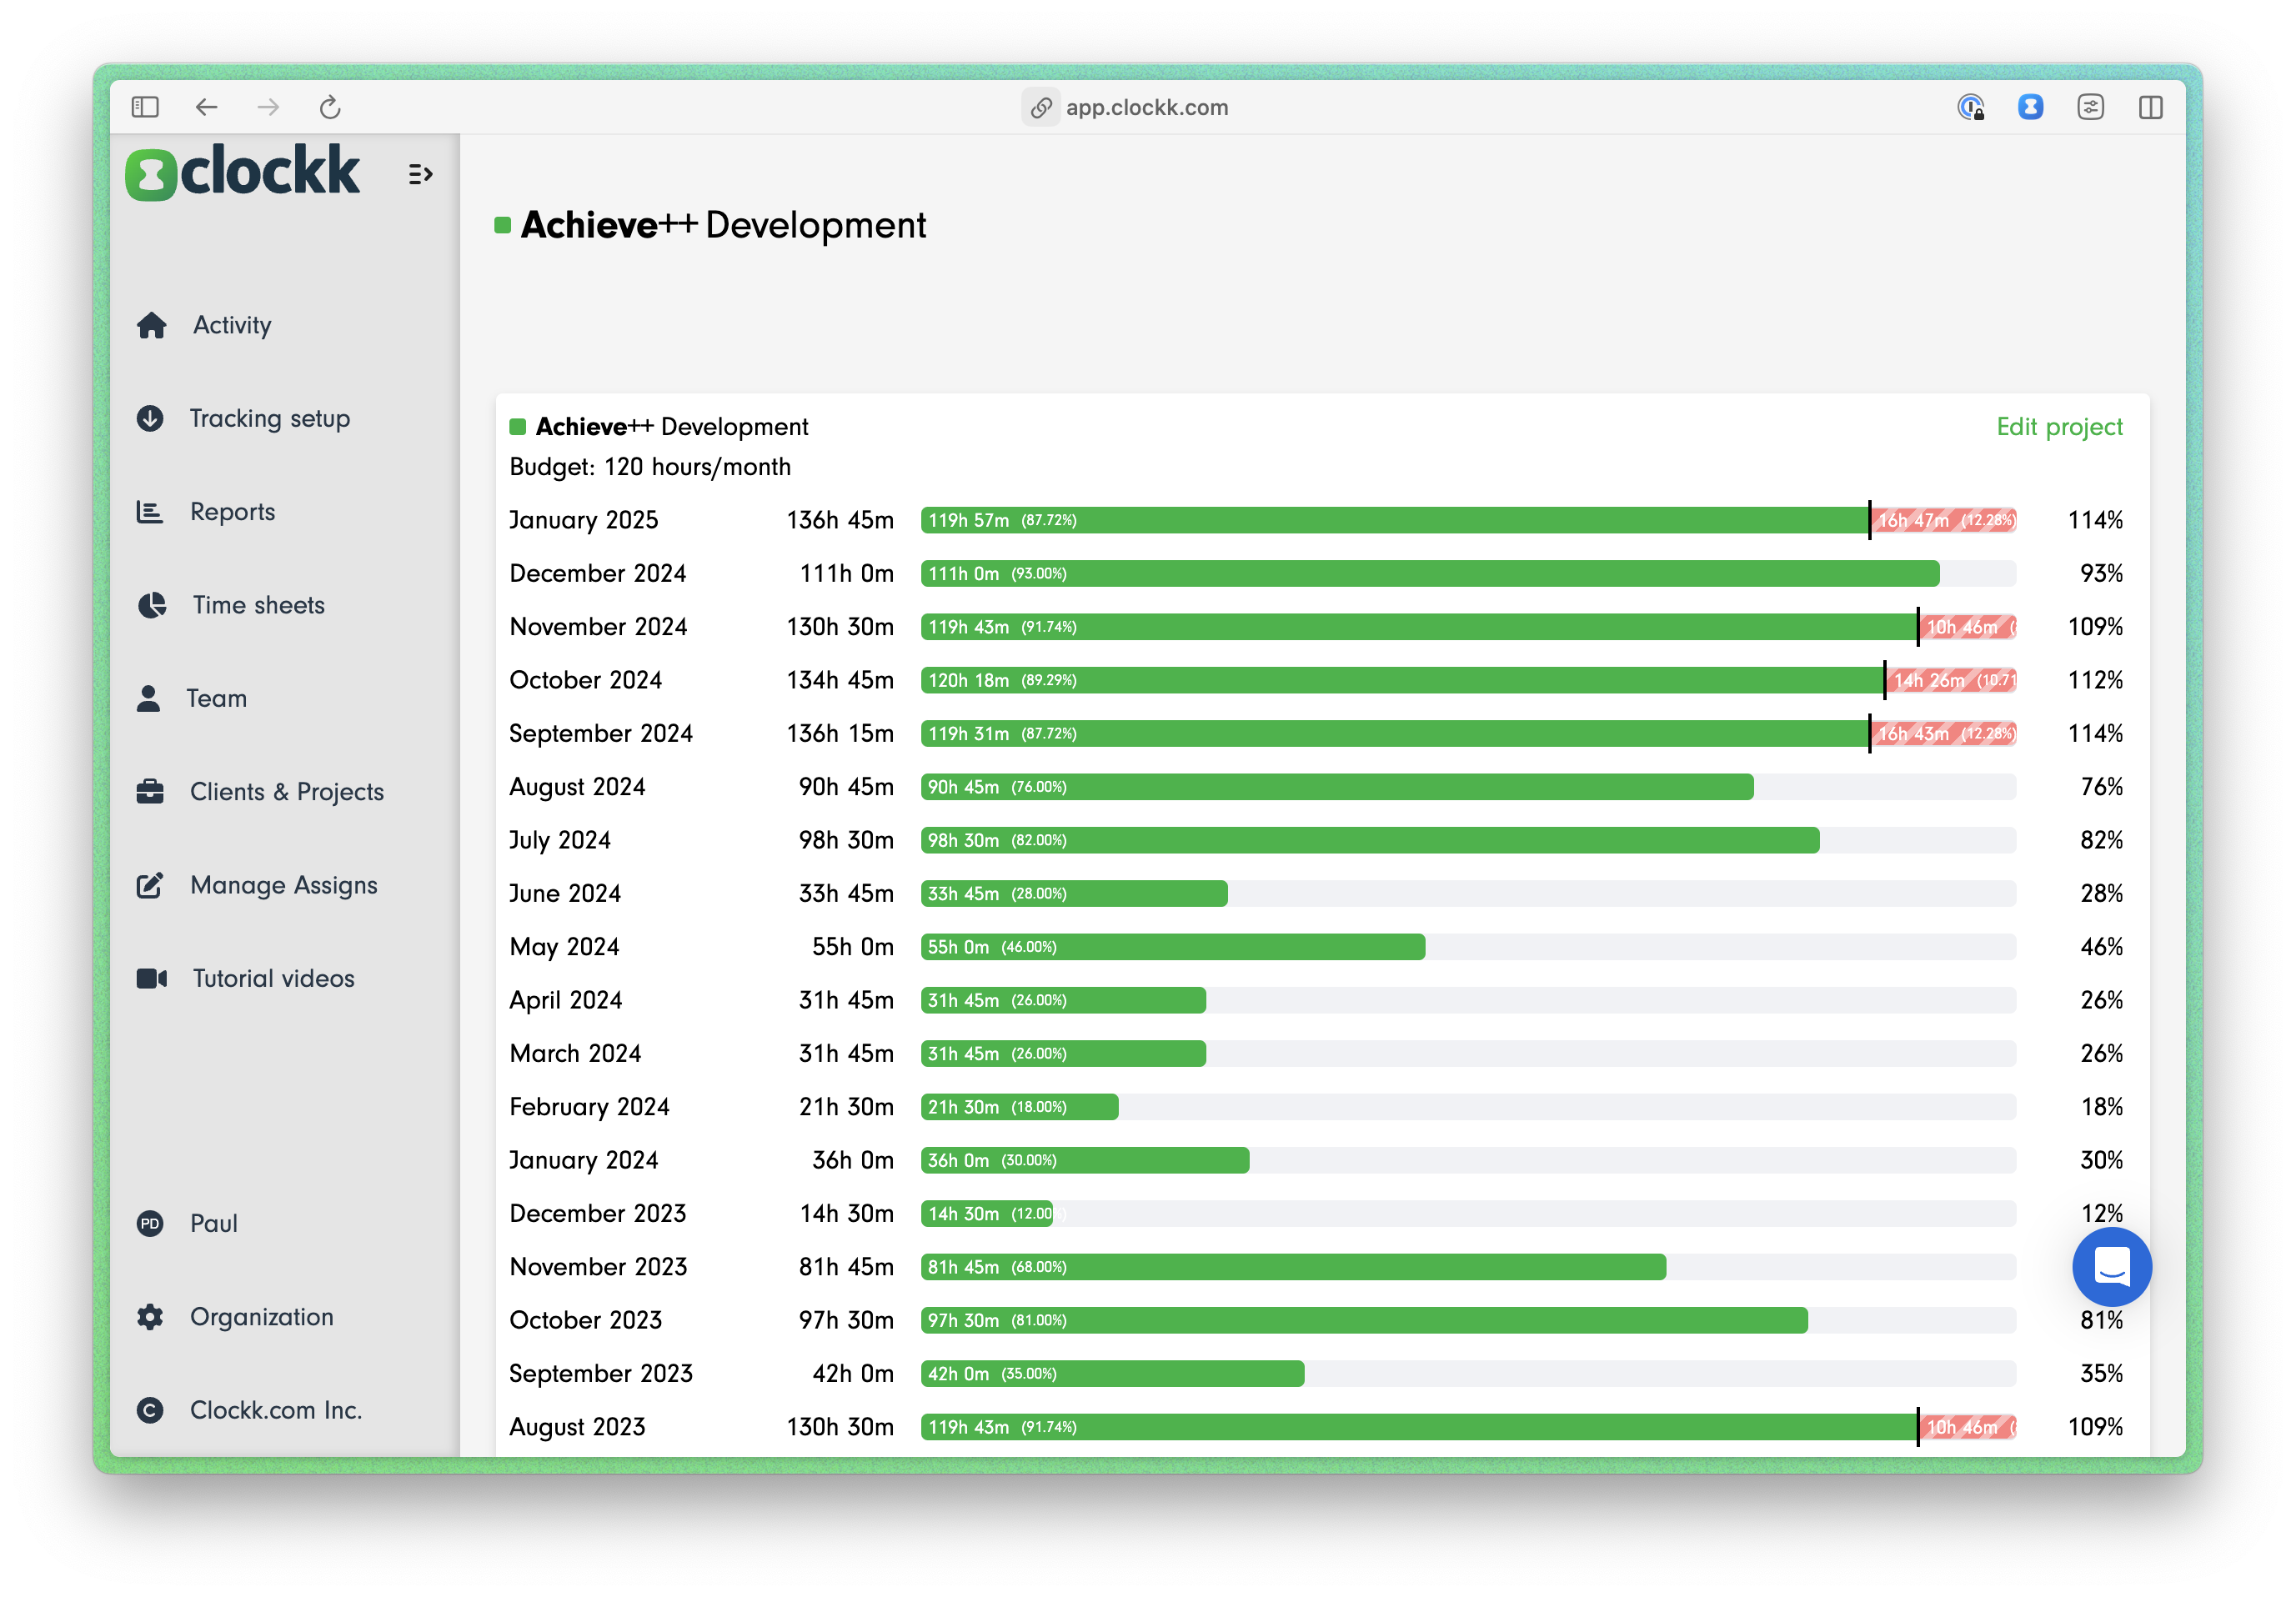Open the Team menu item

pos(216,698)
